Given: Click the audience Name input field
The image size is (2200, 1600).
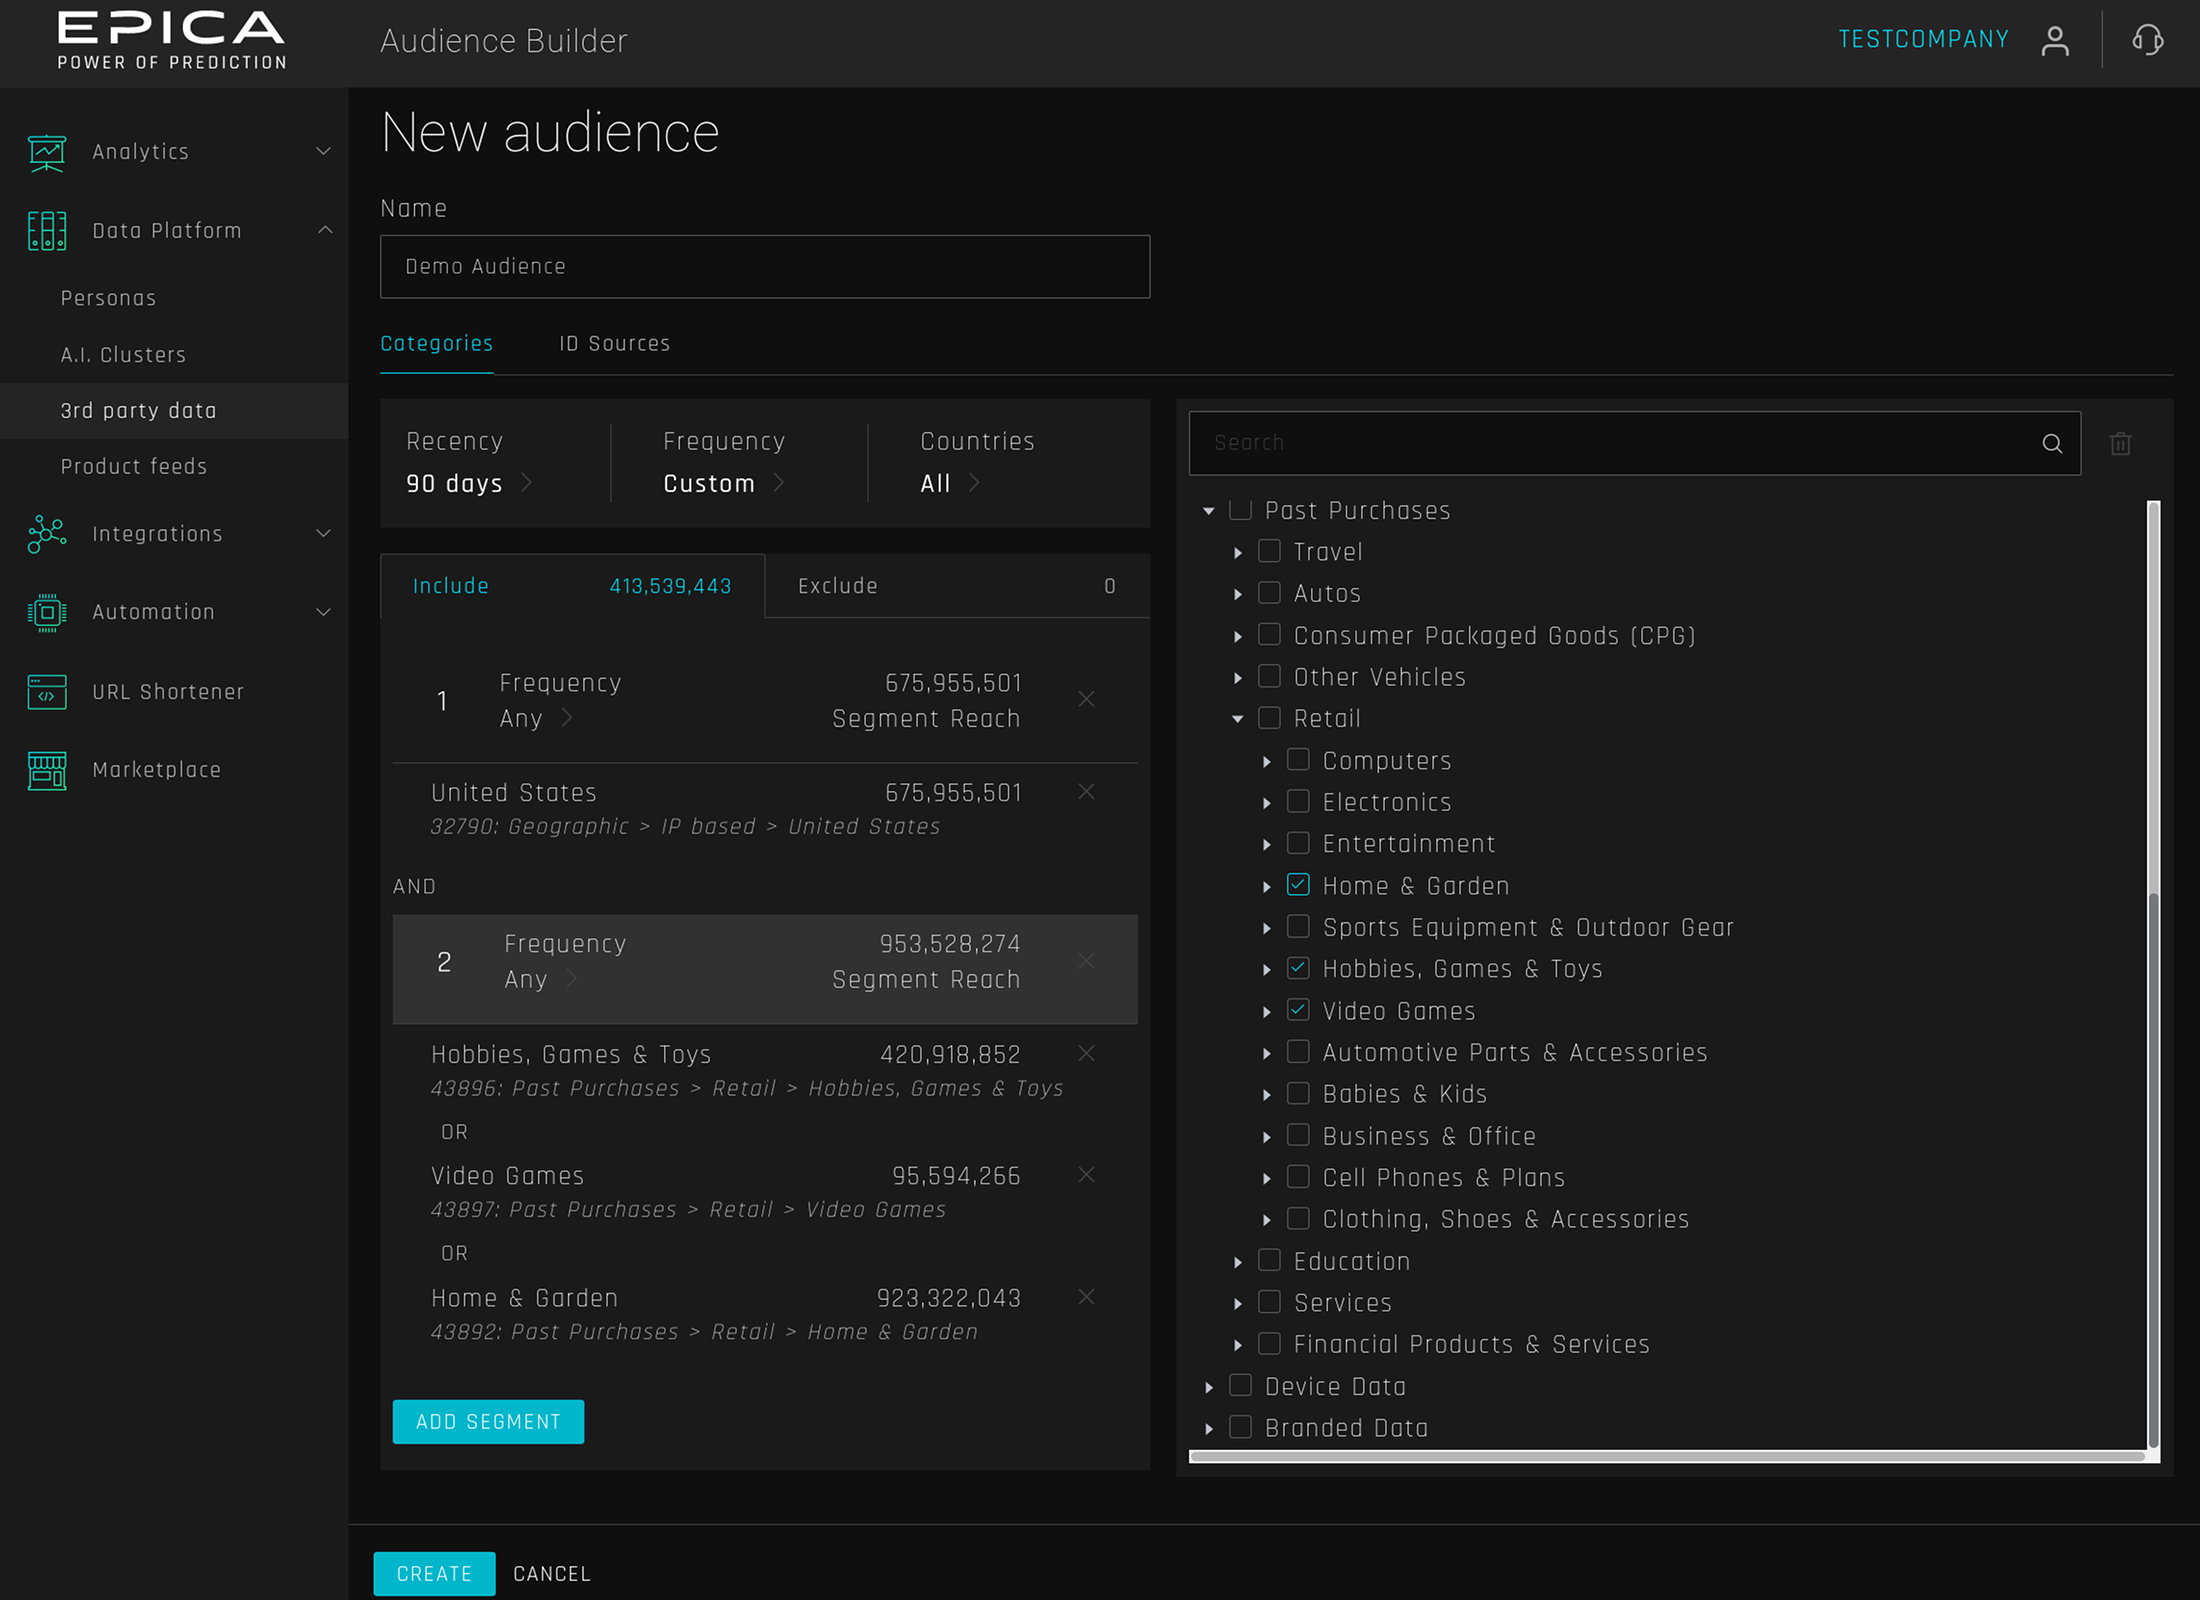Looking at the screenshot, I should pyautogui.click(x=765, y=266).
